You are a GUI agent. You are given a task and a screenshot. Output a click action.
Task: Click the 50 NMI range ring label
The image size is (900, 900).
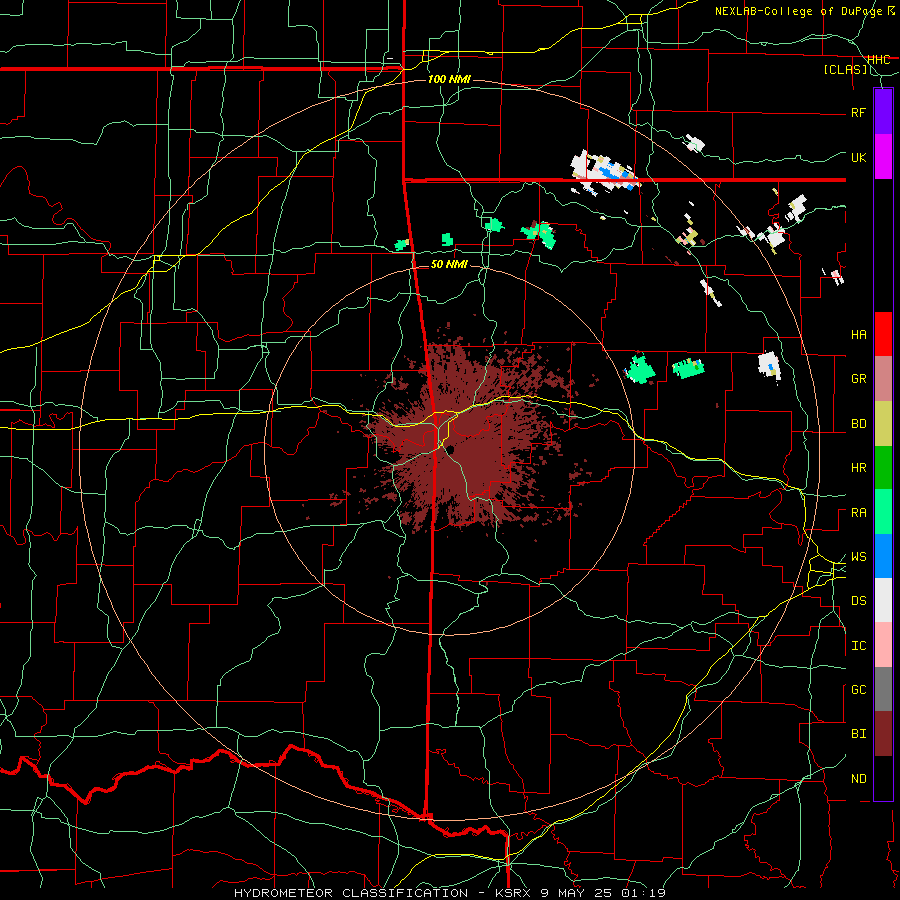[x=449, y=264]
